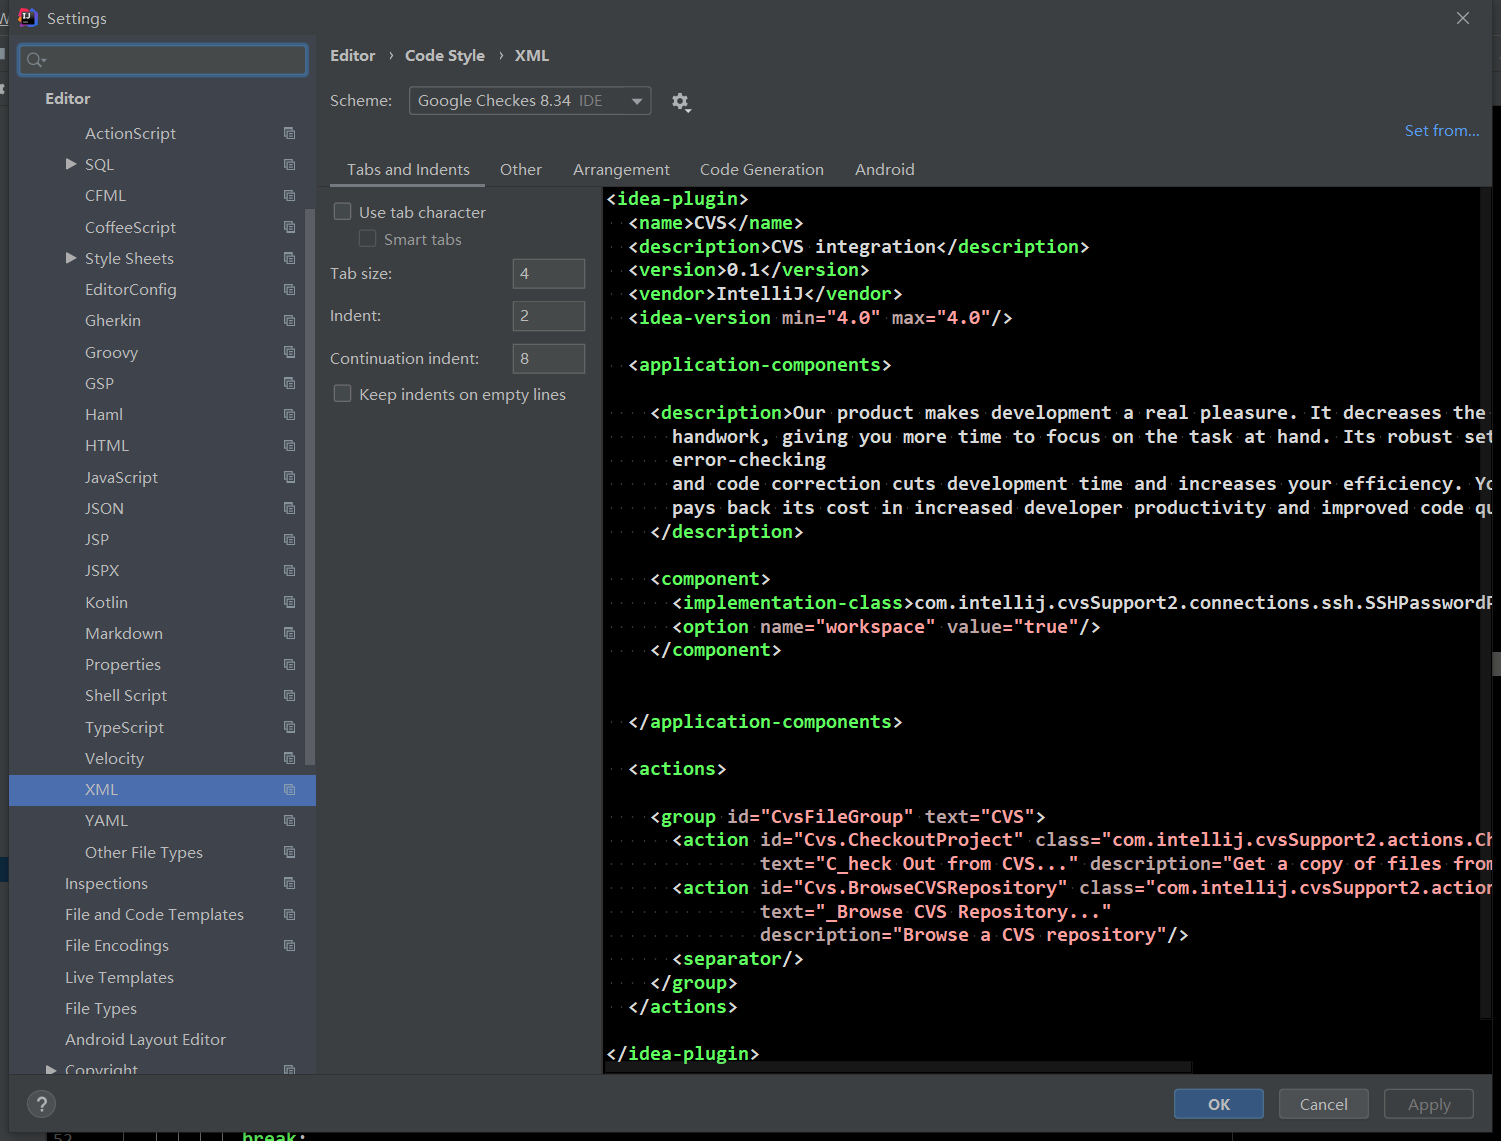Expand the Style Sheets tree node

point(71,258)
